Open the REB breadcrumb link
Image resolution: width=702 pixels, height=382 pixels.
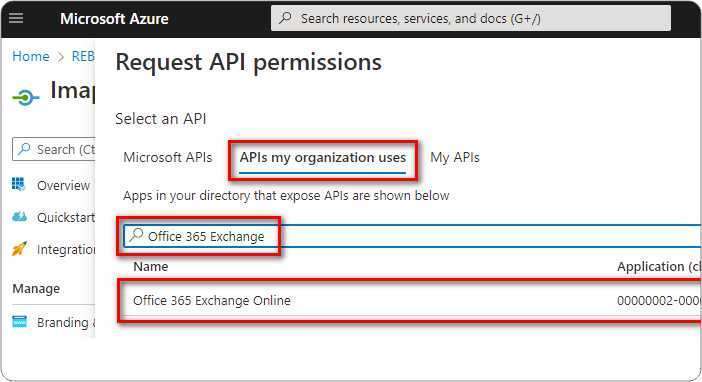(x=83, y=56)
